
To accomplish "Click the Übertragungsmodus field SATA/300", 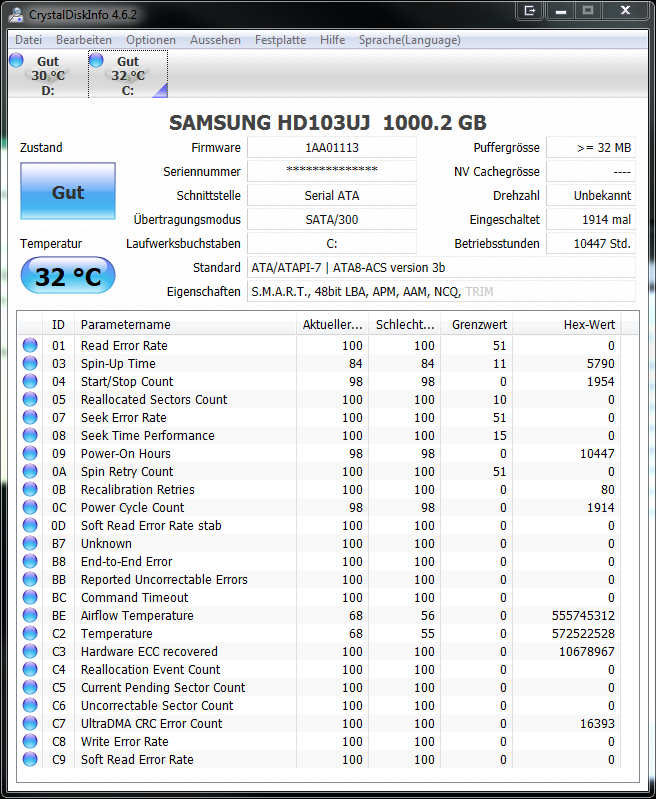I will pos(332,220).
